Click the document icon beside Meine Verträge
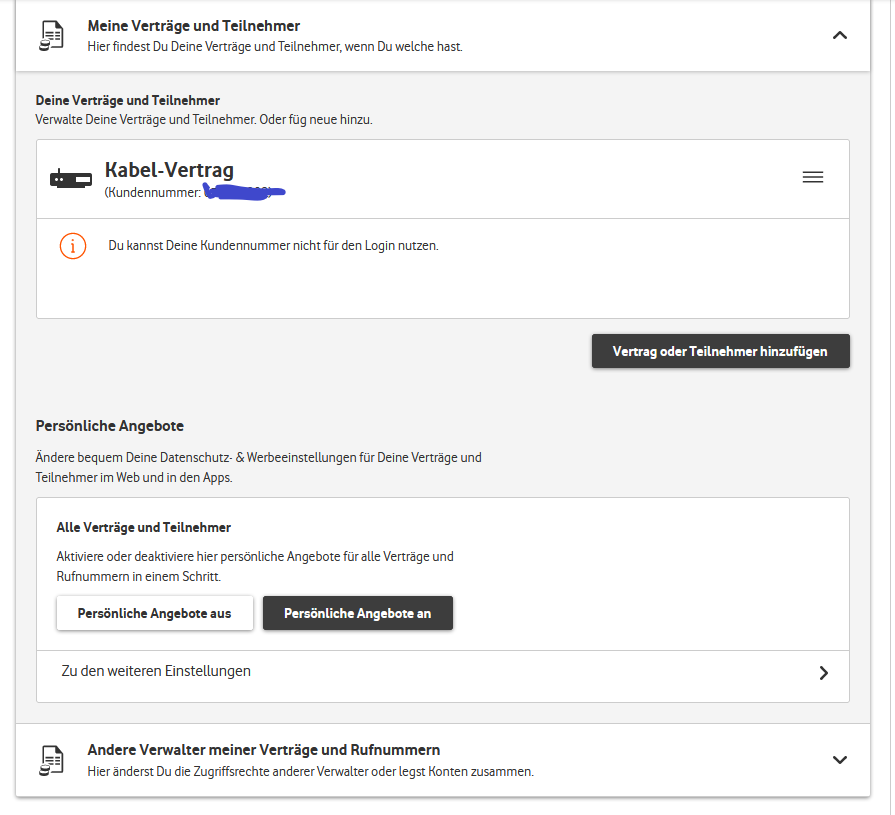The width and height of the screenshot is (895, 815). coord(51,36)
